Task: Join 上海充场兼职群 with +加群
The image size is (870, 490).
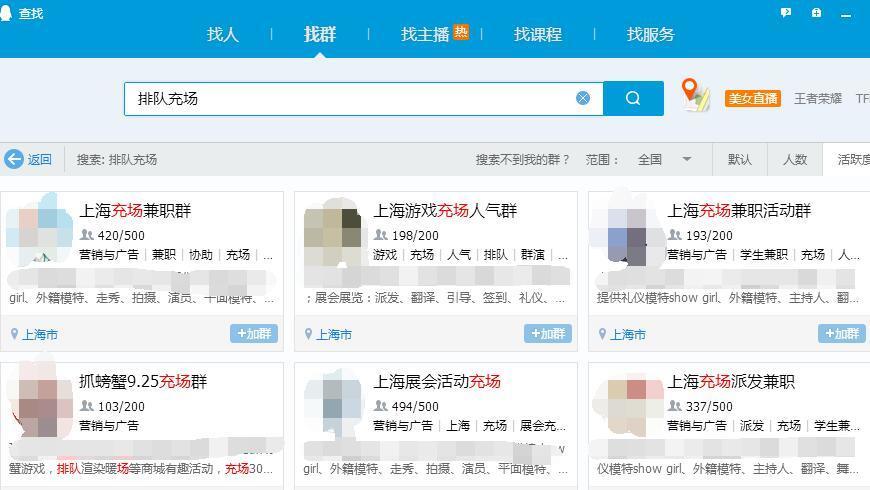Action: coord(254,334)
